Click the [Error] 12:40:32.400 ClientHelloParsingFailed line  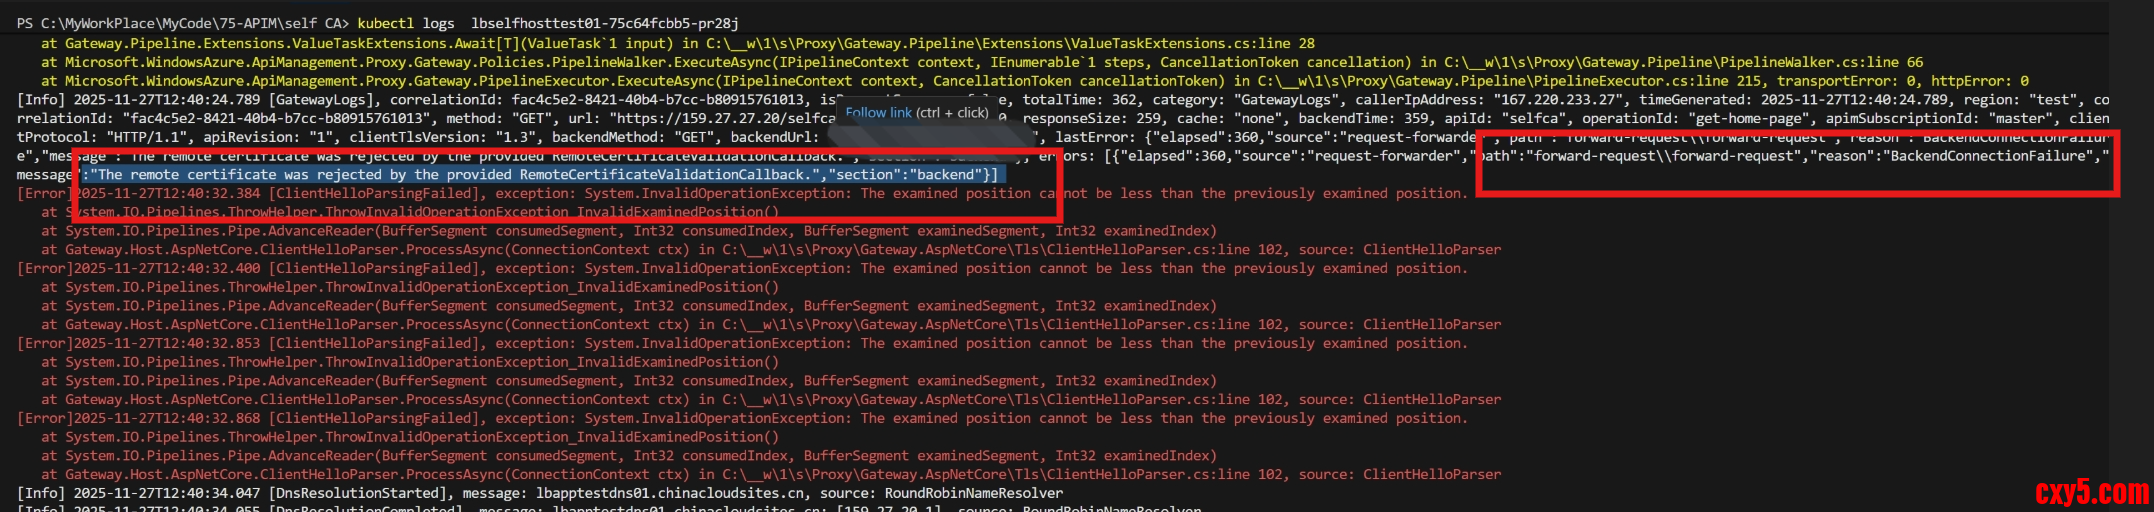tap(742, 268)
